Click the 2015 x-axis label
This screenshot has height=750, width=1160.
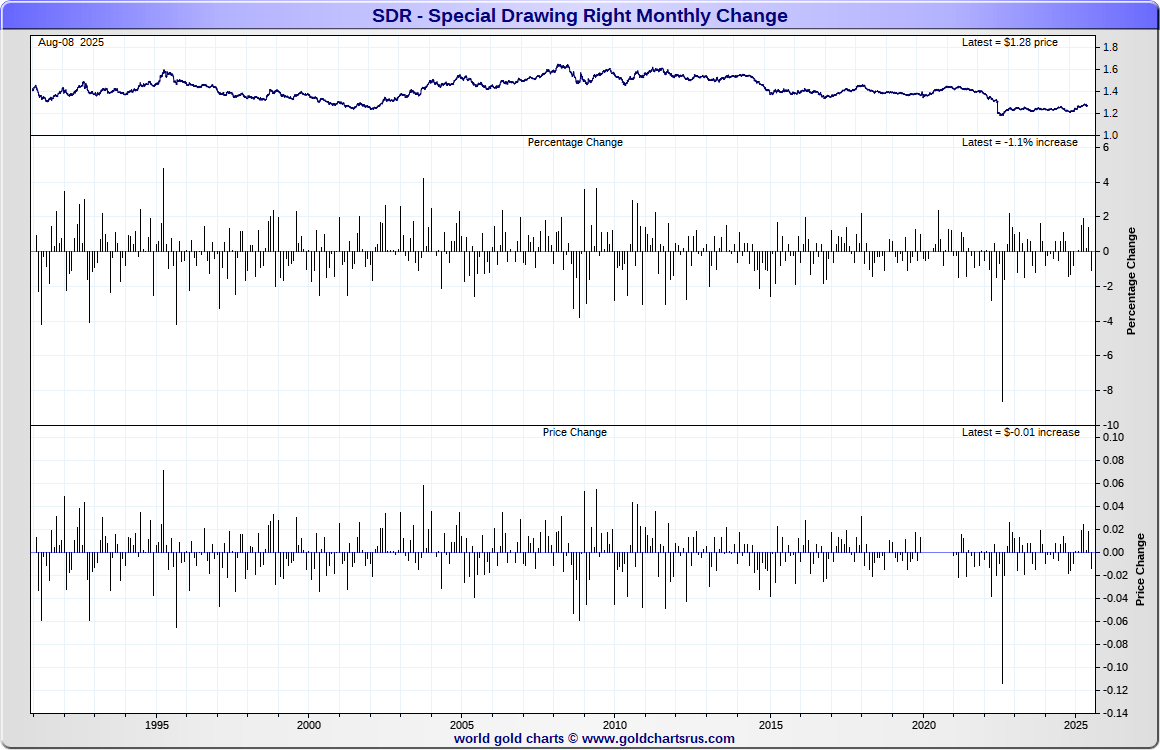click(x=770, y=726)
